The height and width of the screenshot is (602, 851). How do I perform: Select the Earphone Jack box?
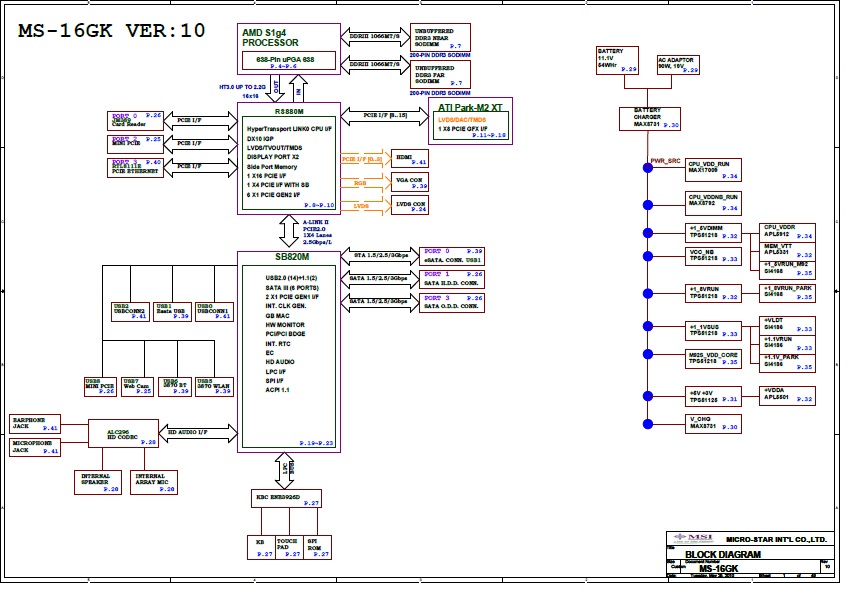(x=35, y=424)
